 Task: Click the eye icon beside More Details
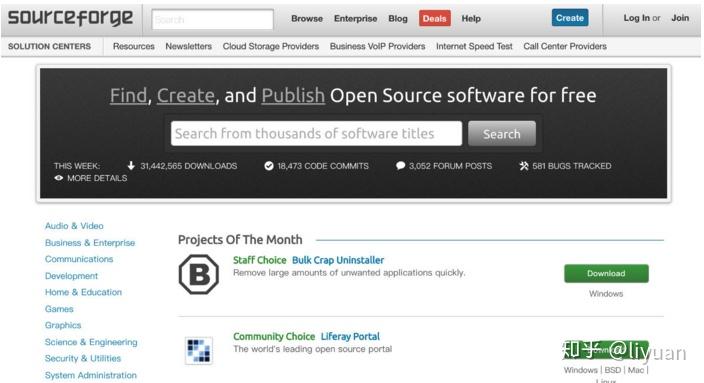pyautogui.click(x=59, y=178)
